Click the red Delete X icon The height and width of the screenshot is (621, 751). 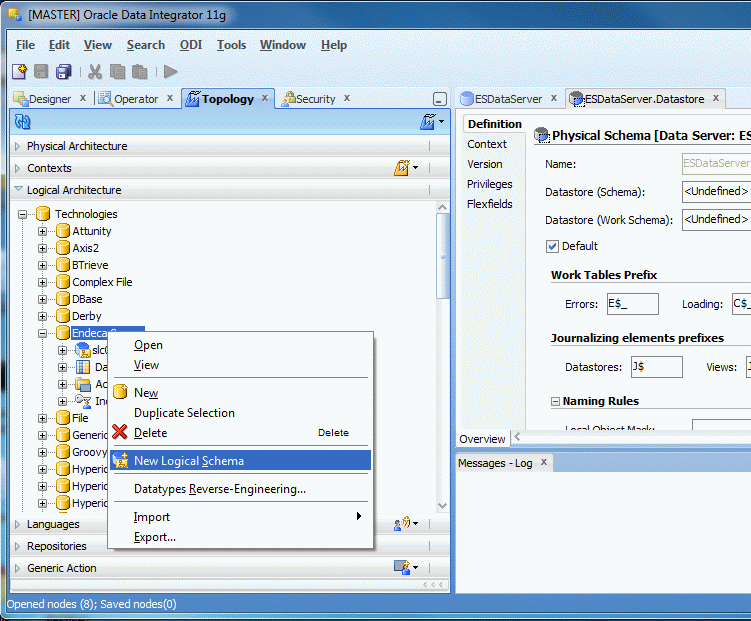point(120,432)
